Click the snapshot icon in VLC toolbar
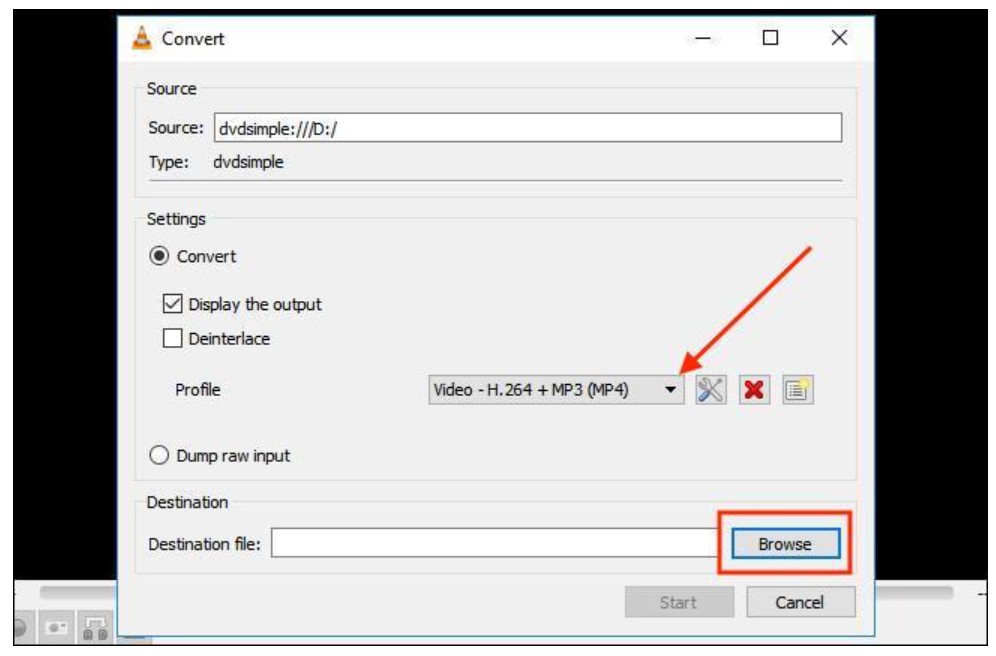996x656 pixels. pos(55,628)
